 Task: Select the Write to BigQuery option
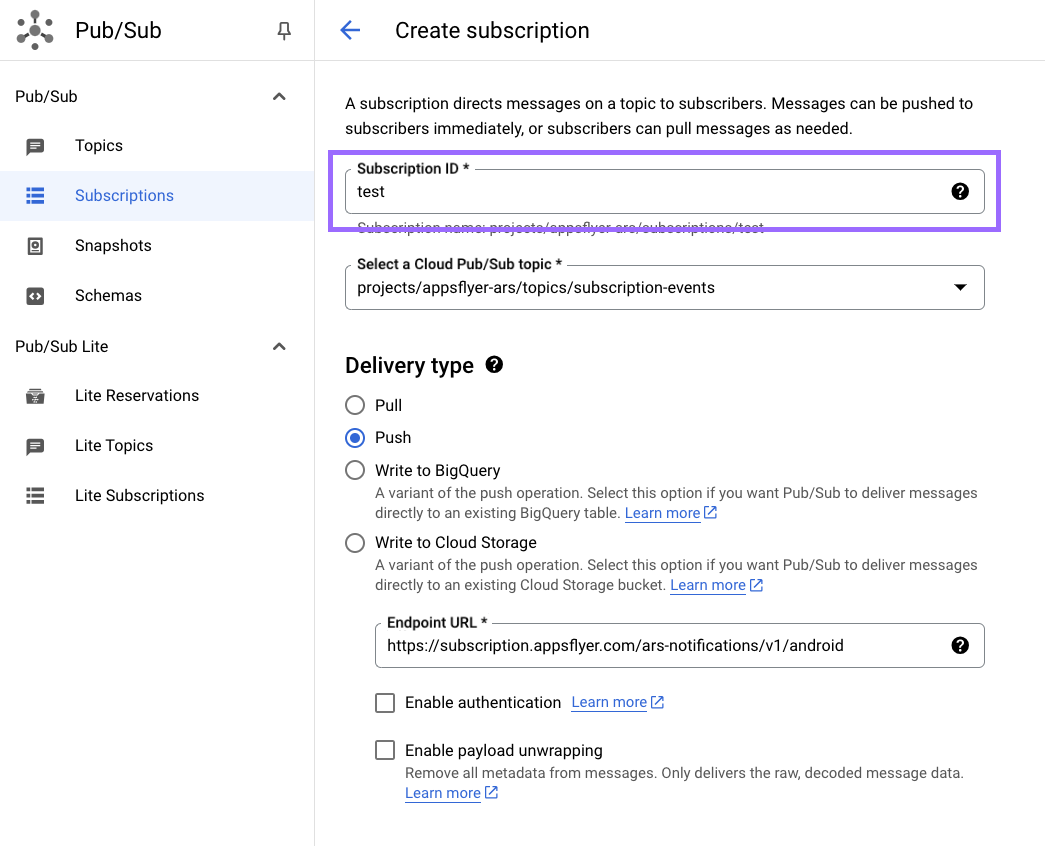355,470
